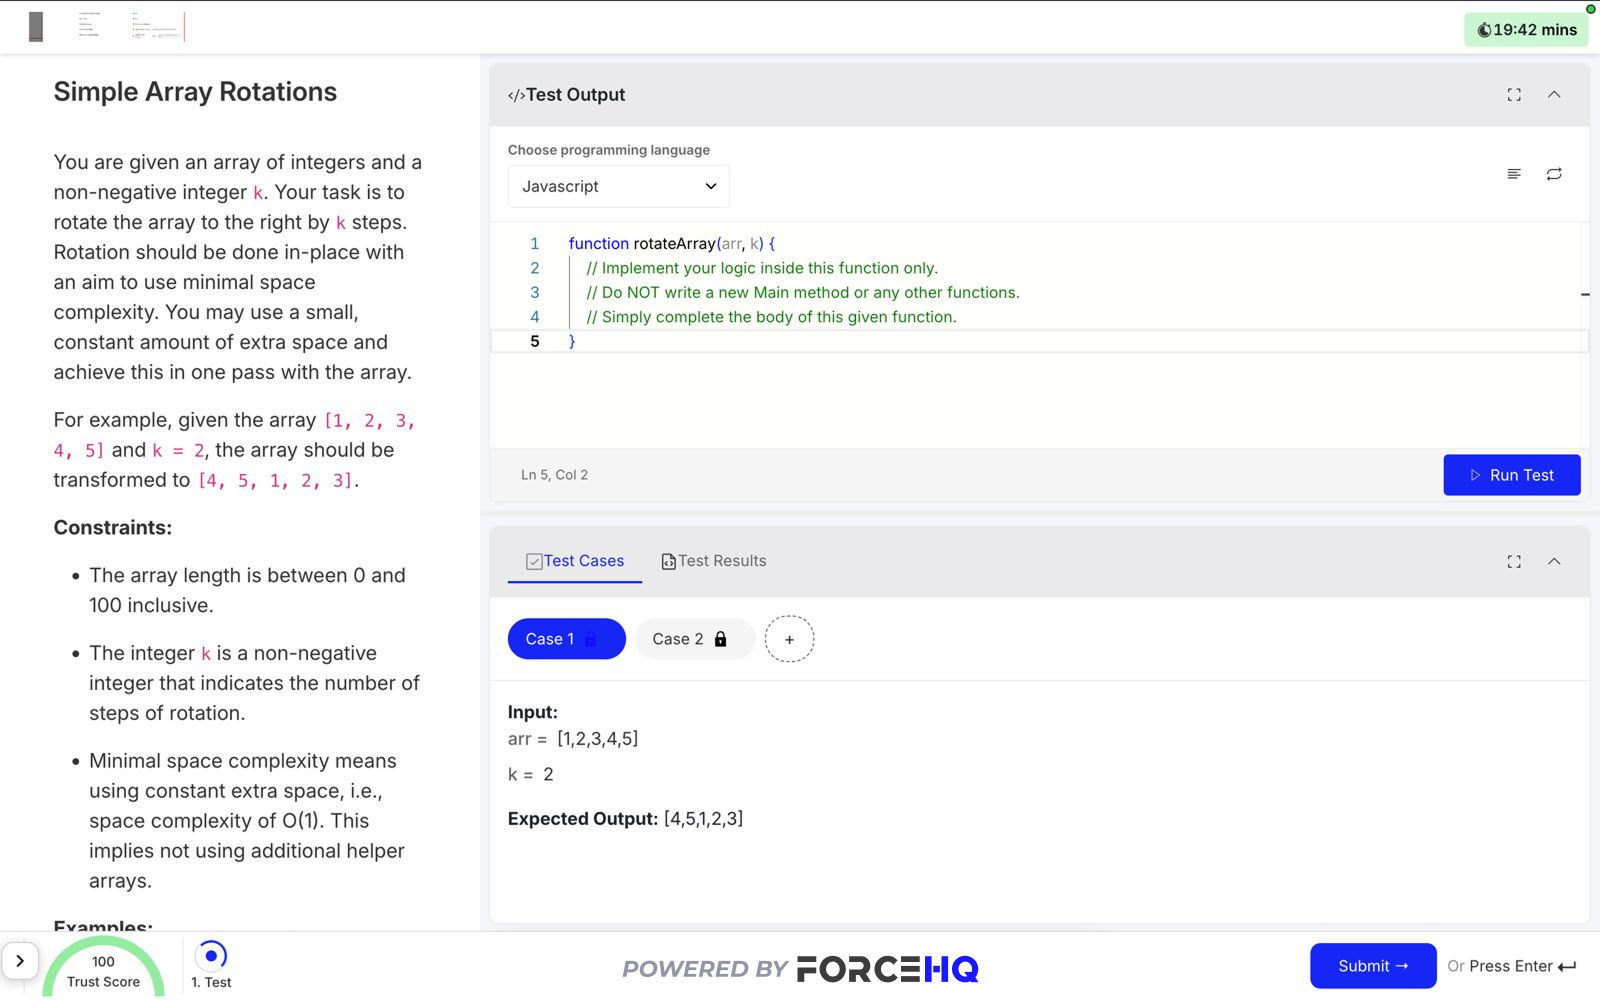The height and width of the screenshot is (1000, 1600).
Task: Click the 100 Trust Score gauge
Action: pos(103,969)
